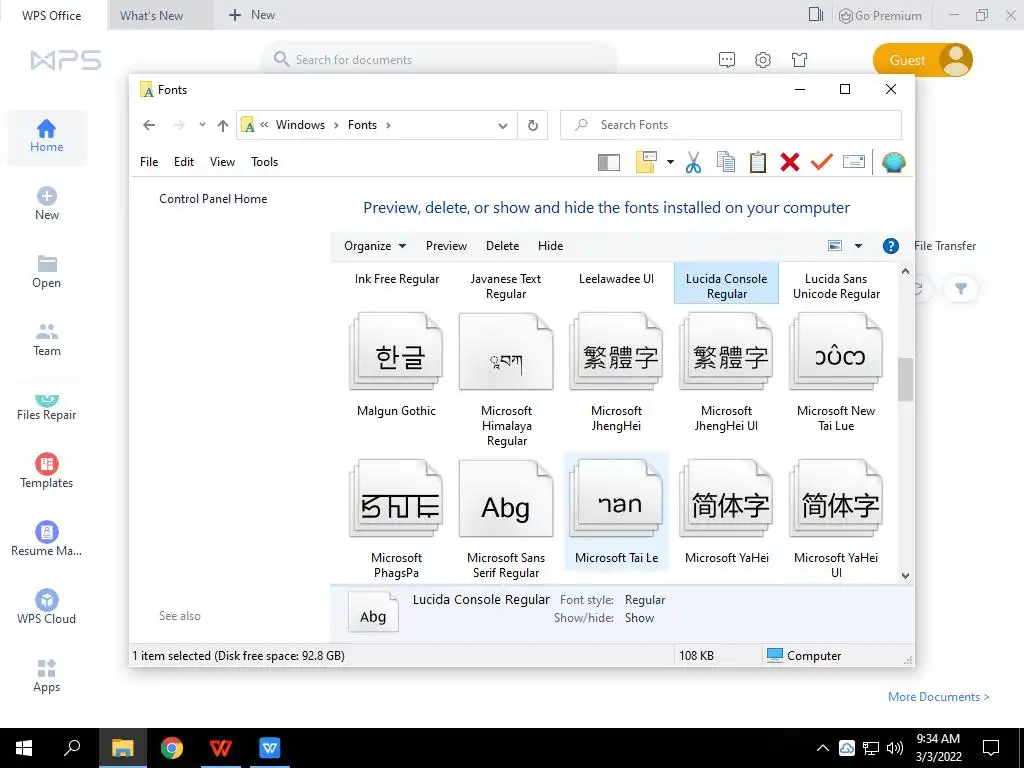Refresh the Fonts folder view
The width and height of the screenshot is (1024, 768).
click(533, 125)
